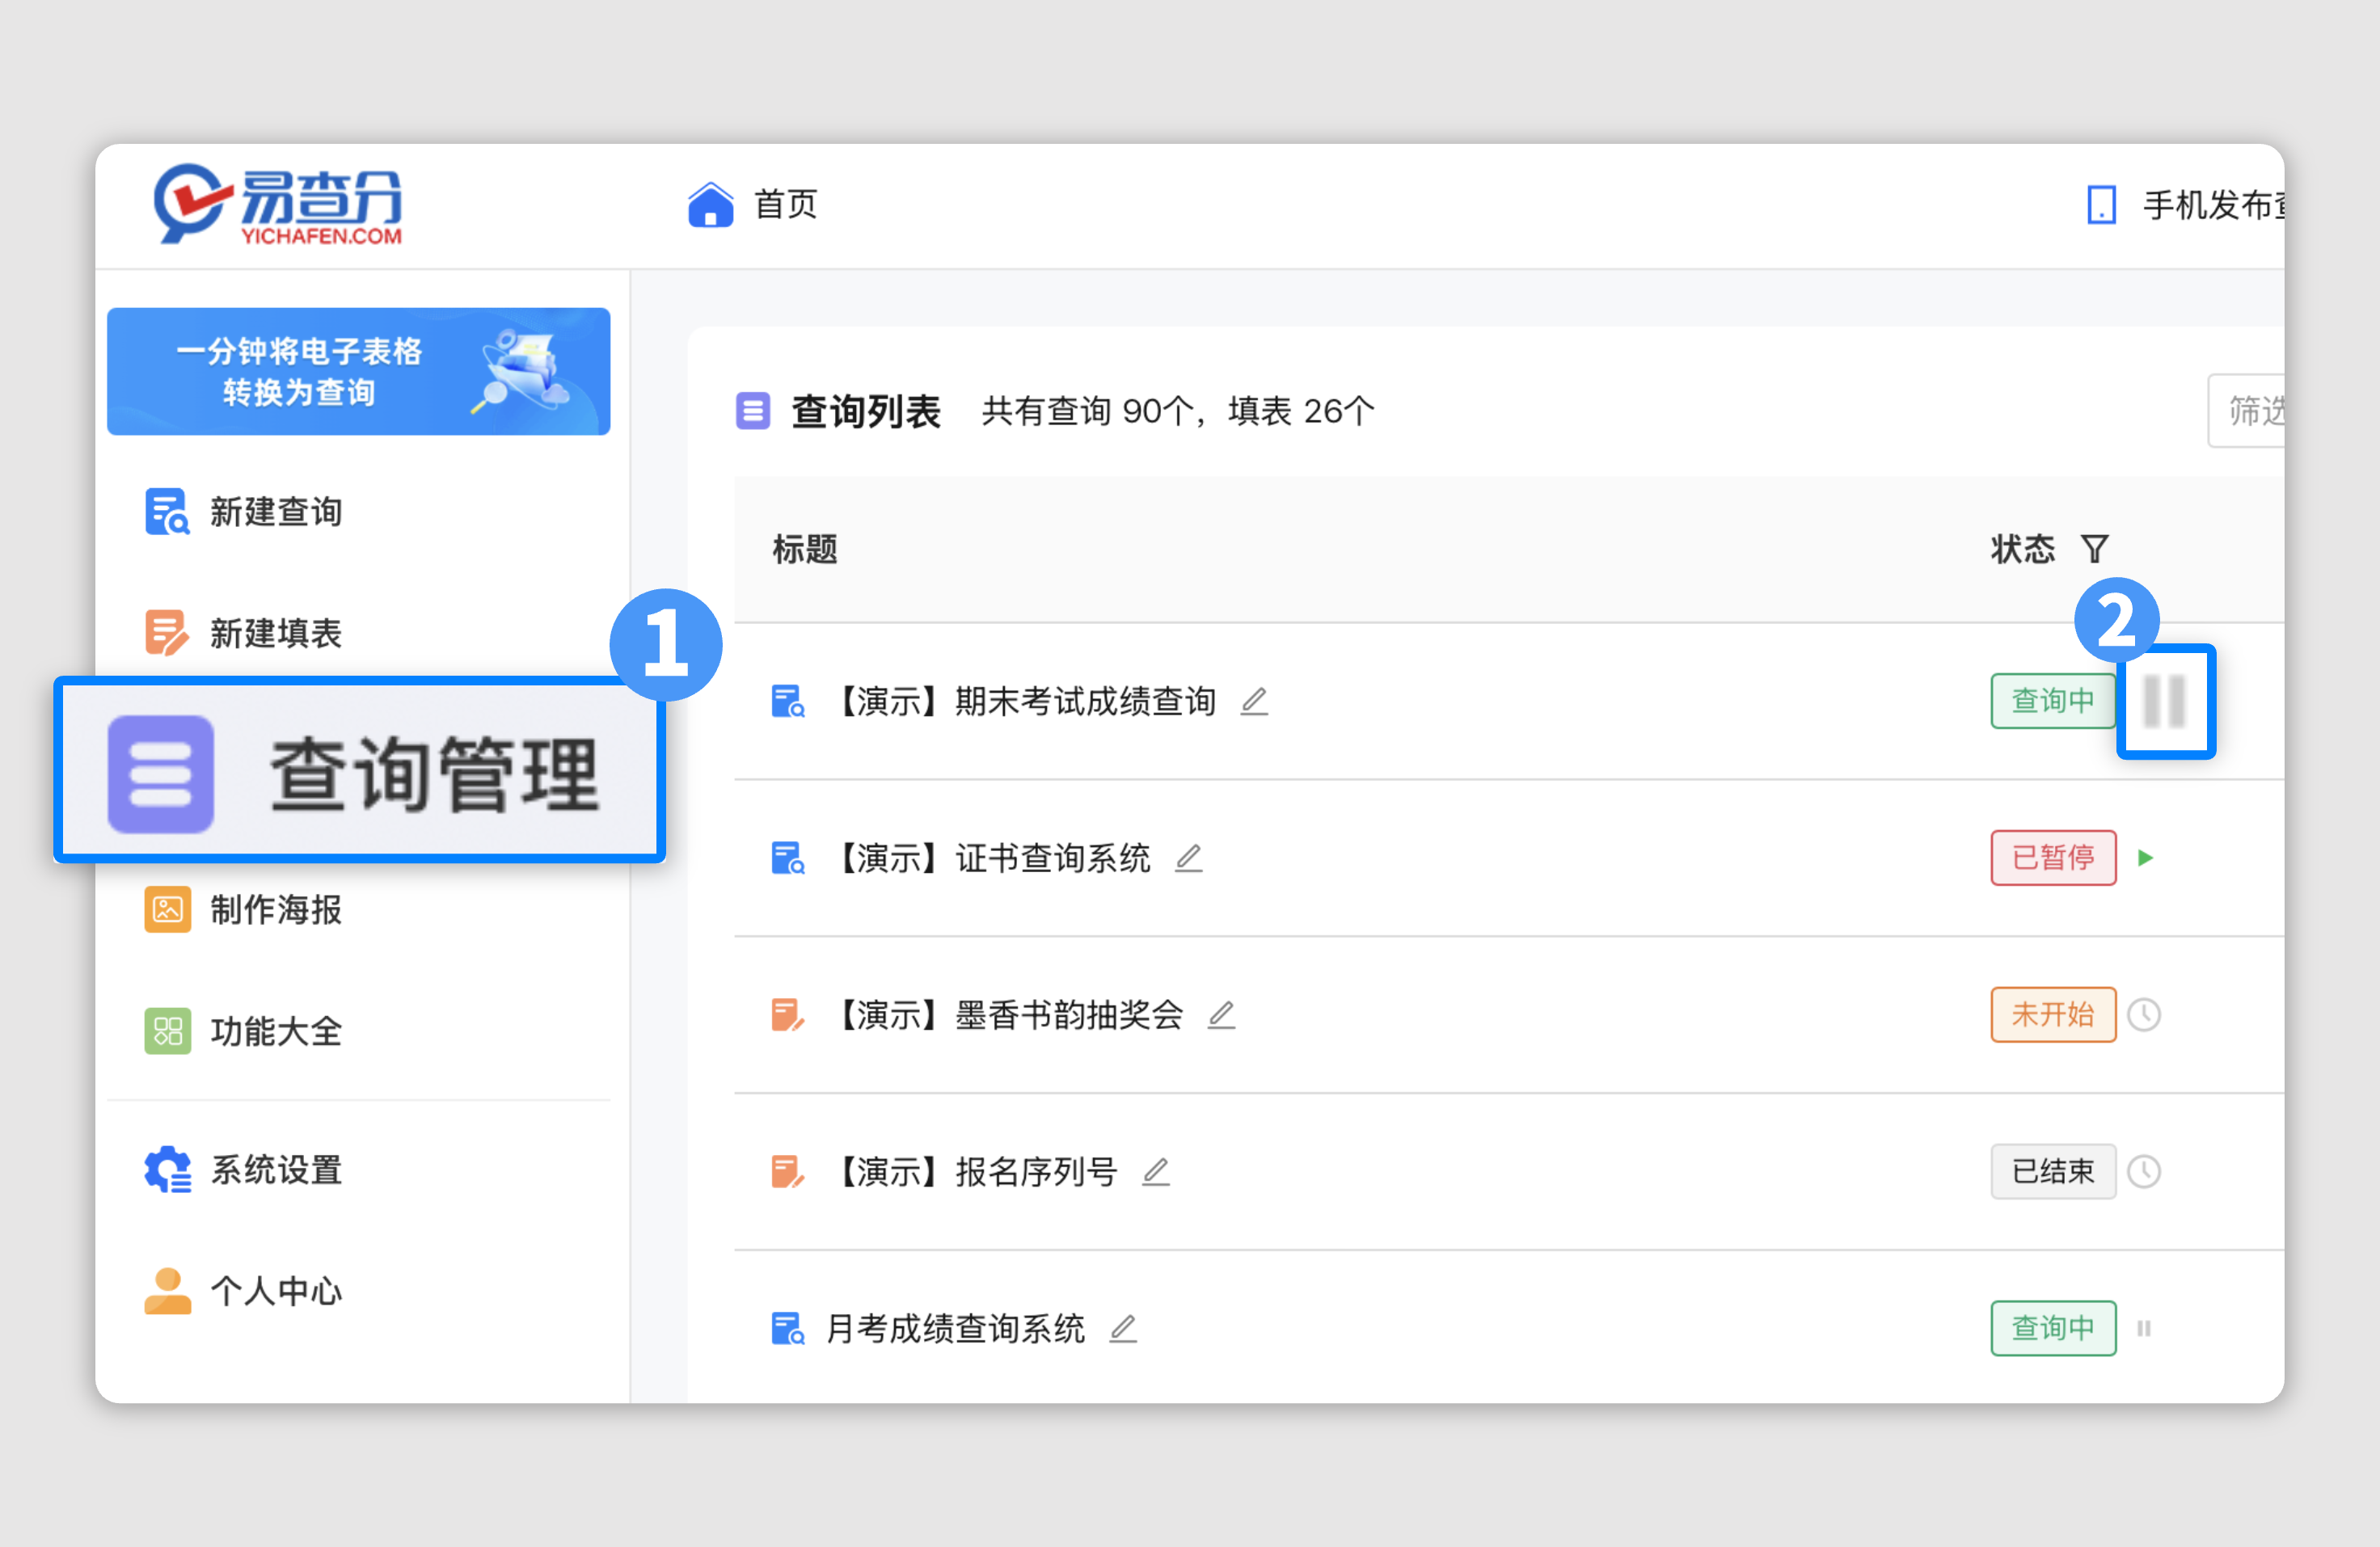Open 月考成绩查询系统
The width and height of the screenshot is (2380, 1547).
(955, 1328)
